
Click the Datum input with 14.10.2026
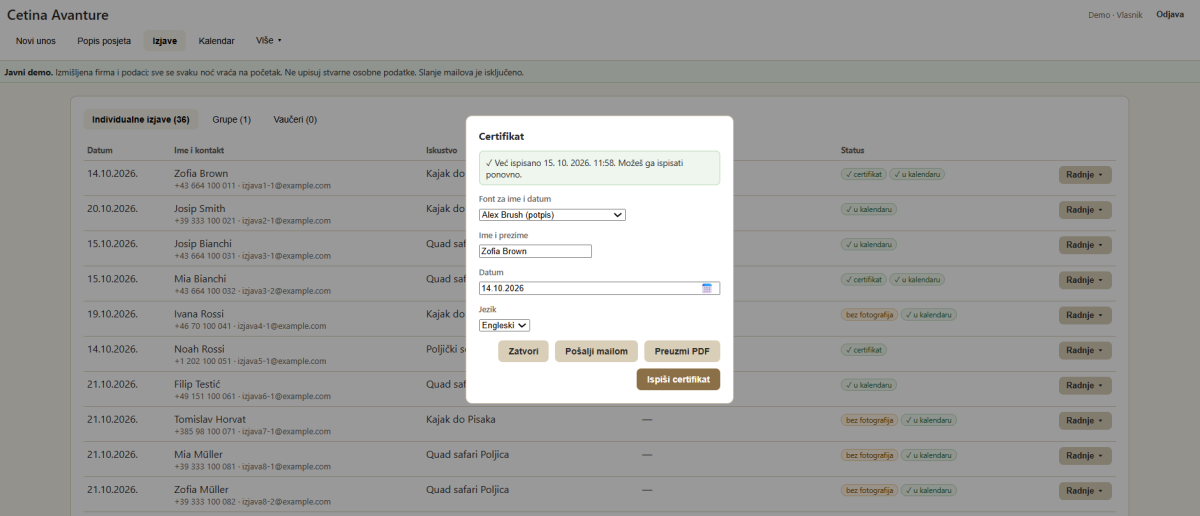pos(599,288)
